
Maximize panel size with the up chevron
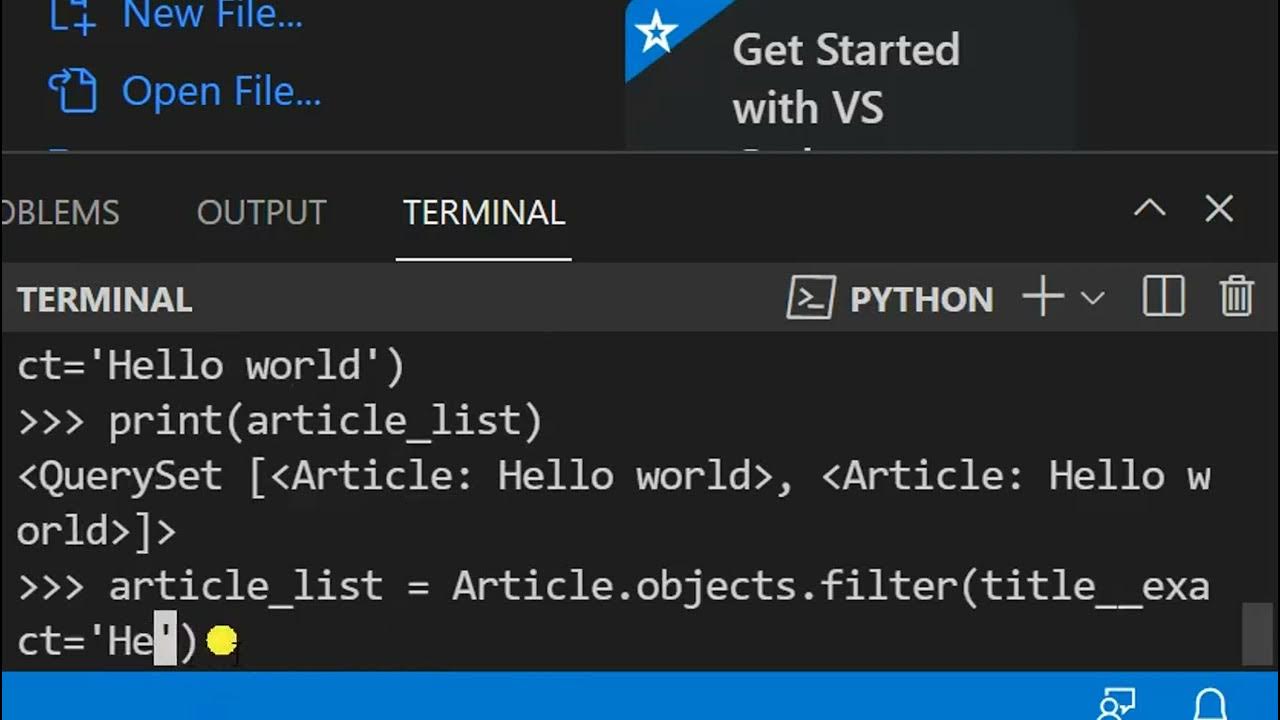(x=1150, y=208)
